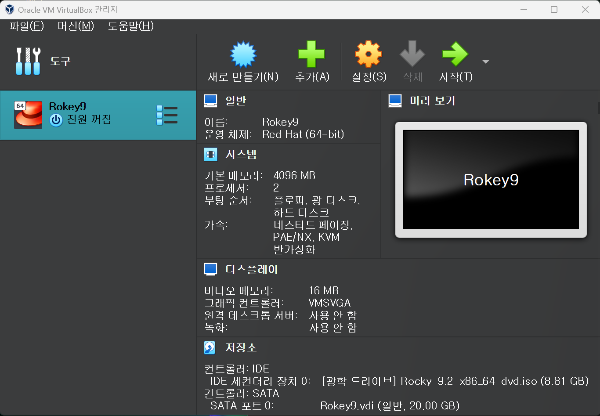Open the System (시스템) section header link

[241, 154]
